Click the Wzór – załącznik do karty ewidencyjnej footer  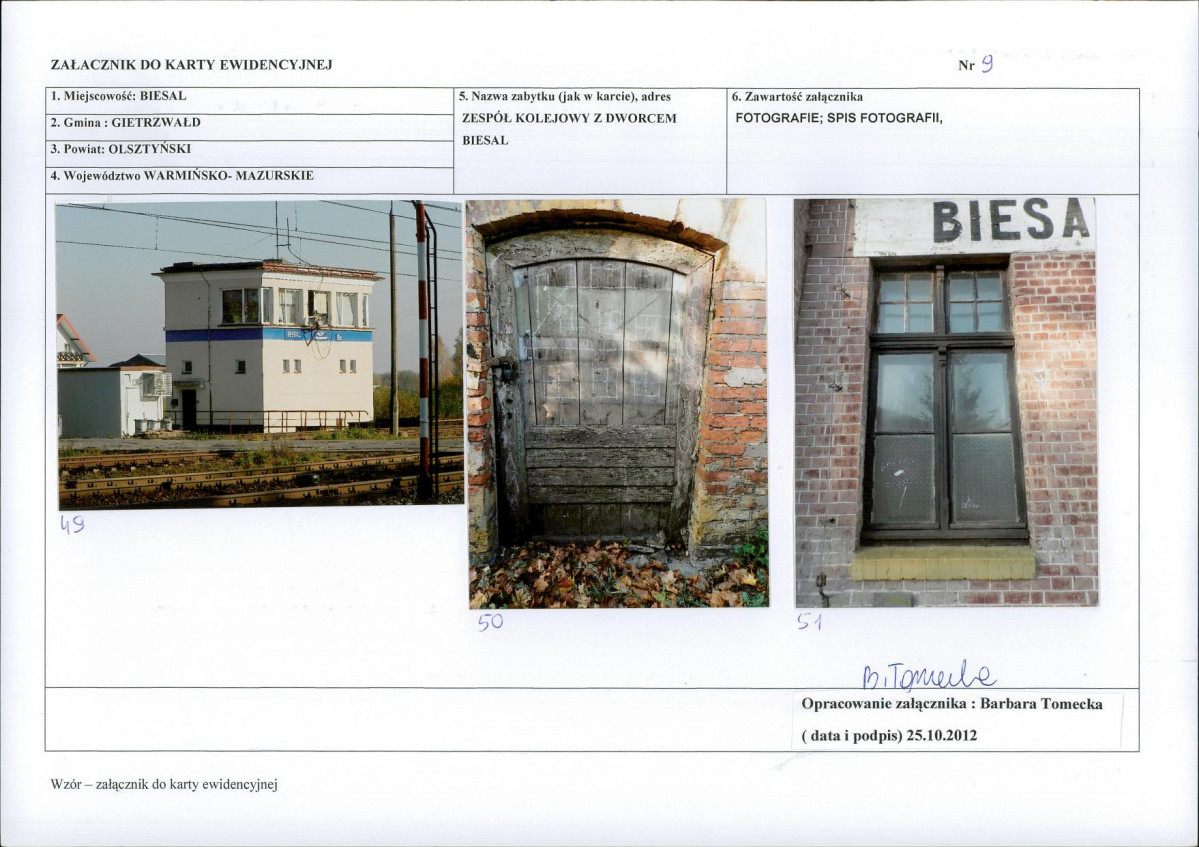(x=164, y=784)
